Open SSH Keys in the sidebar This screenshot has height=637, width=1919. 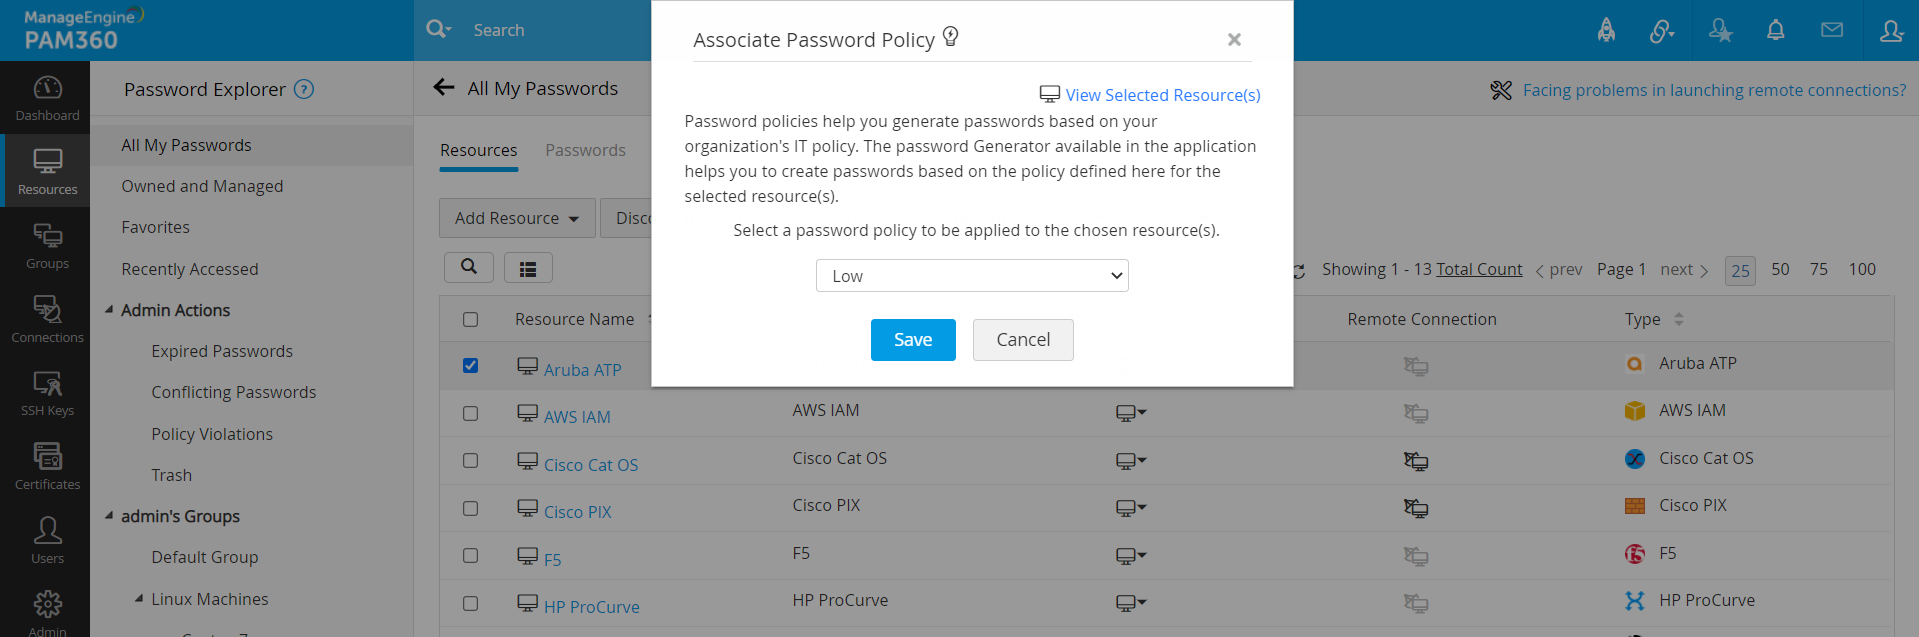47,393
